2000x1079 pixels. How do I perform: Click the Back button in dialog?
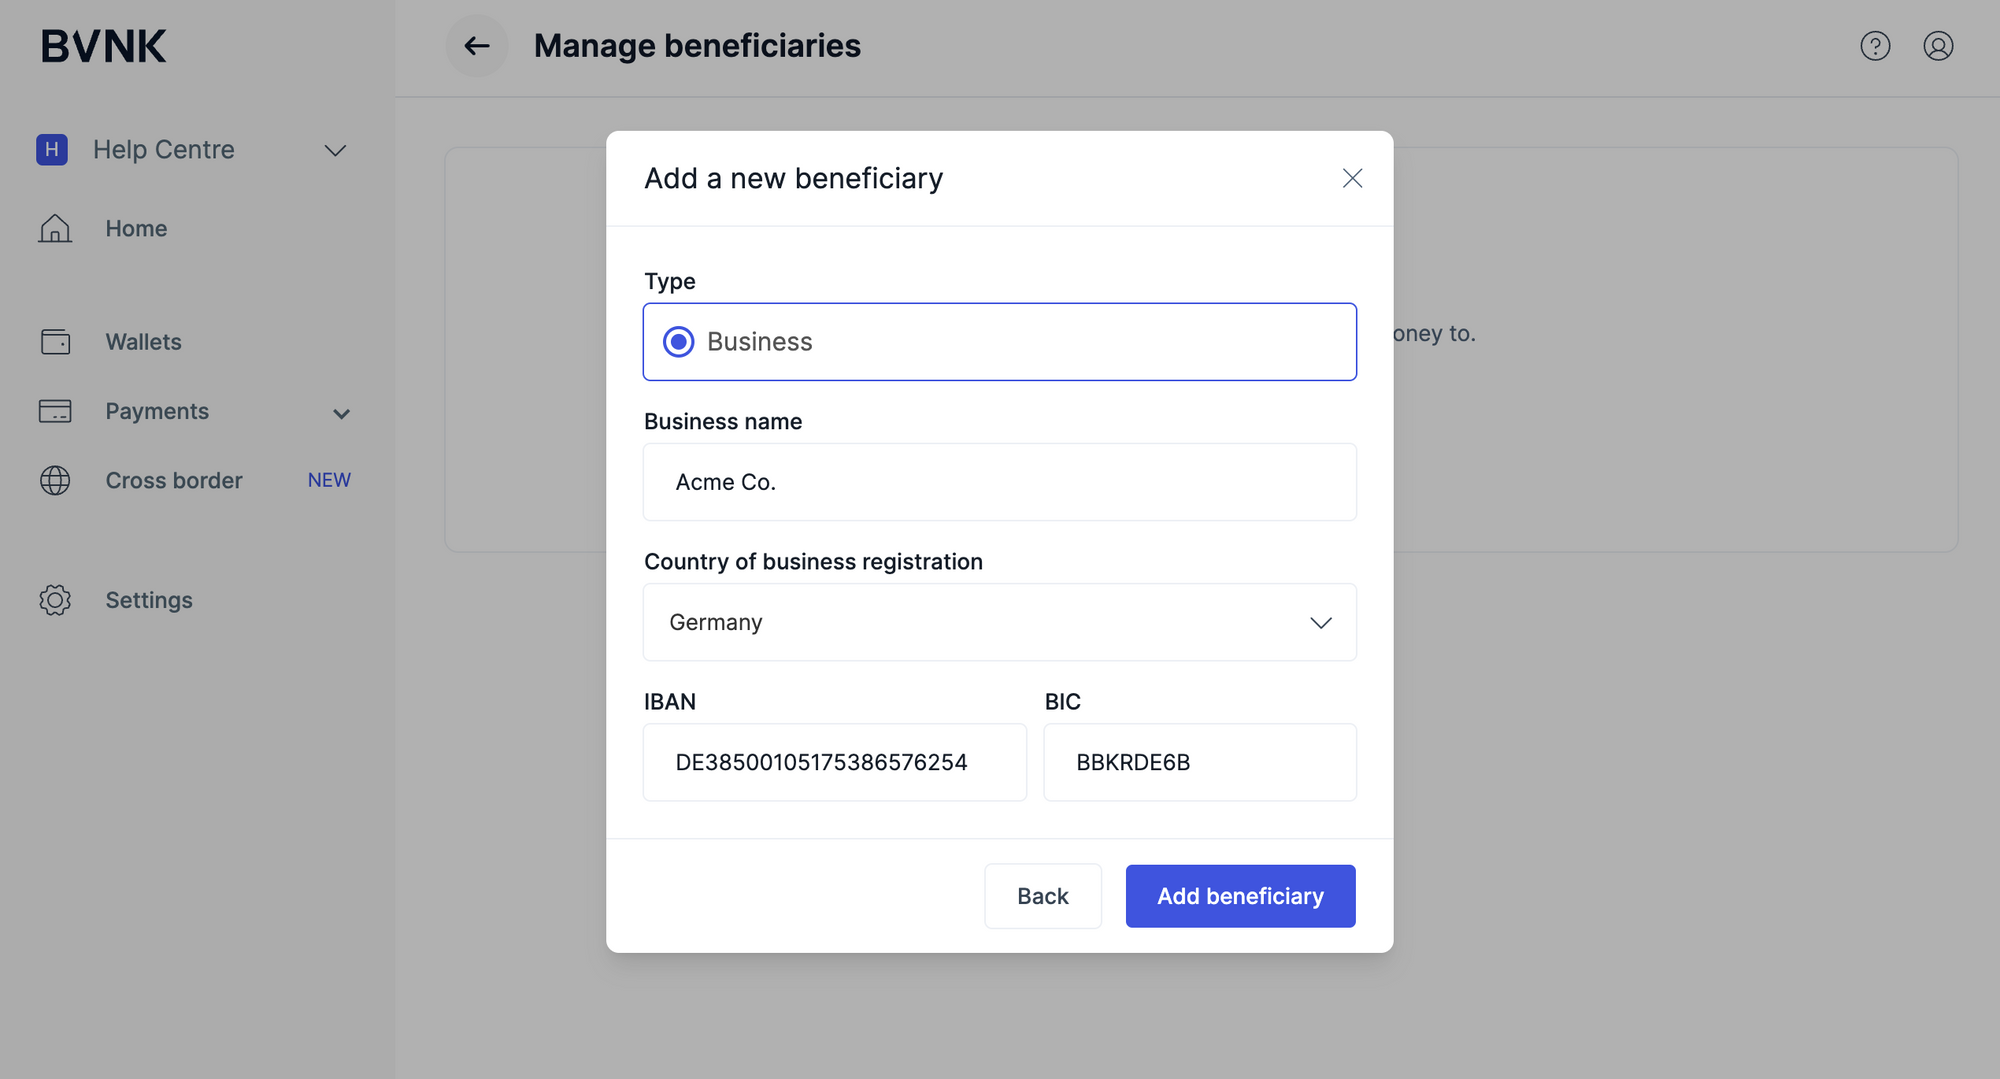pos(1042,896)
